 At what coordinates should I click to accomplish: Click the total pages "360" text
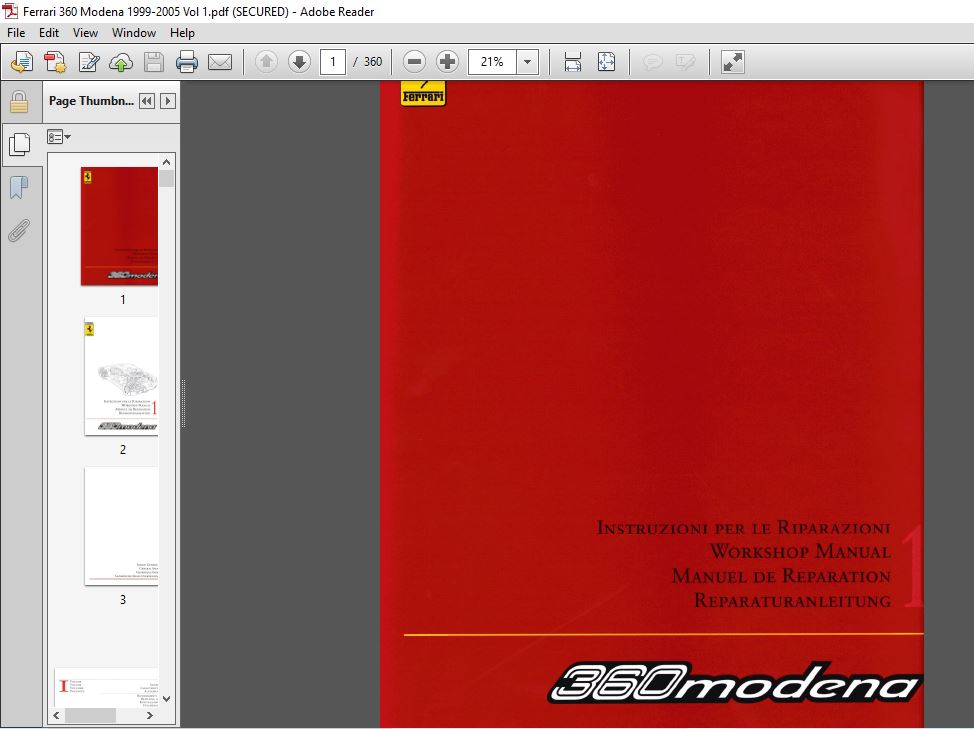[373, 61]
